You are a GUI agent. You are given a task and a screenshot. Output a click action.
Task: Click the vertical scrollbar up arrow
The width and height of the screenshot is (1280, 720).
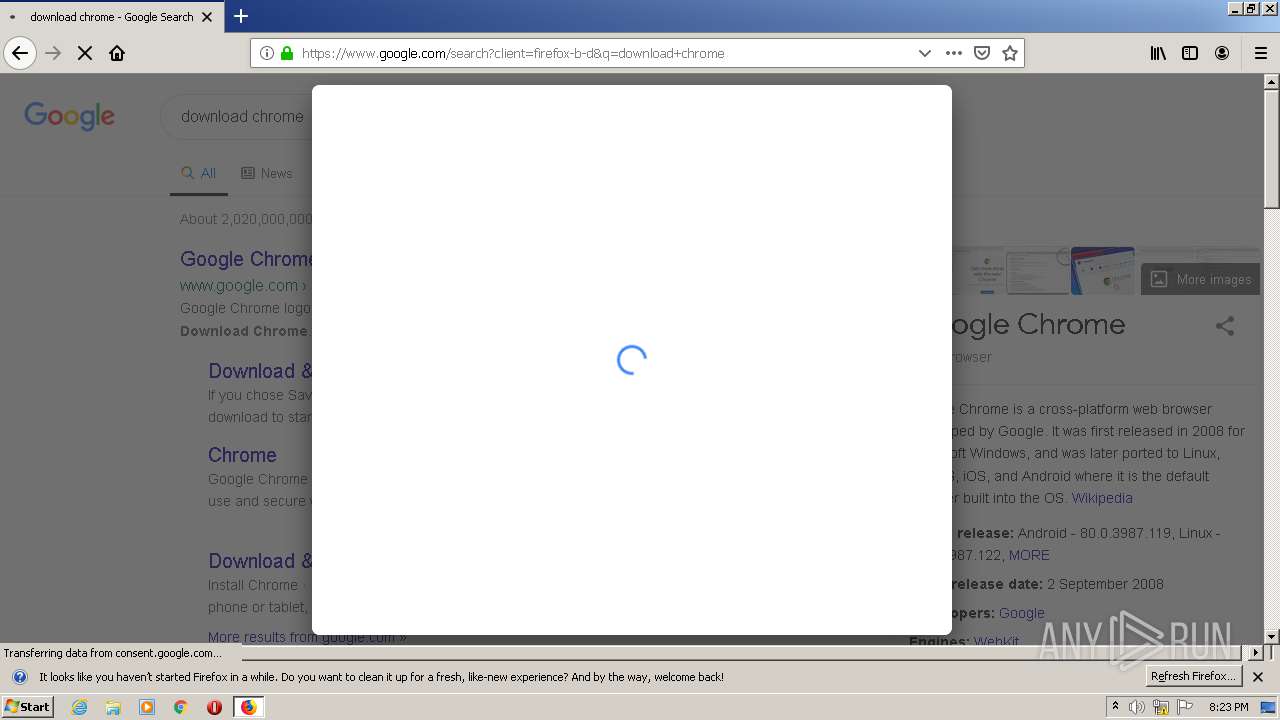(x=1272, y=82)
